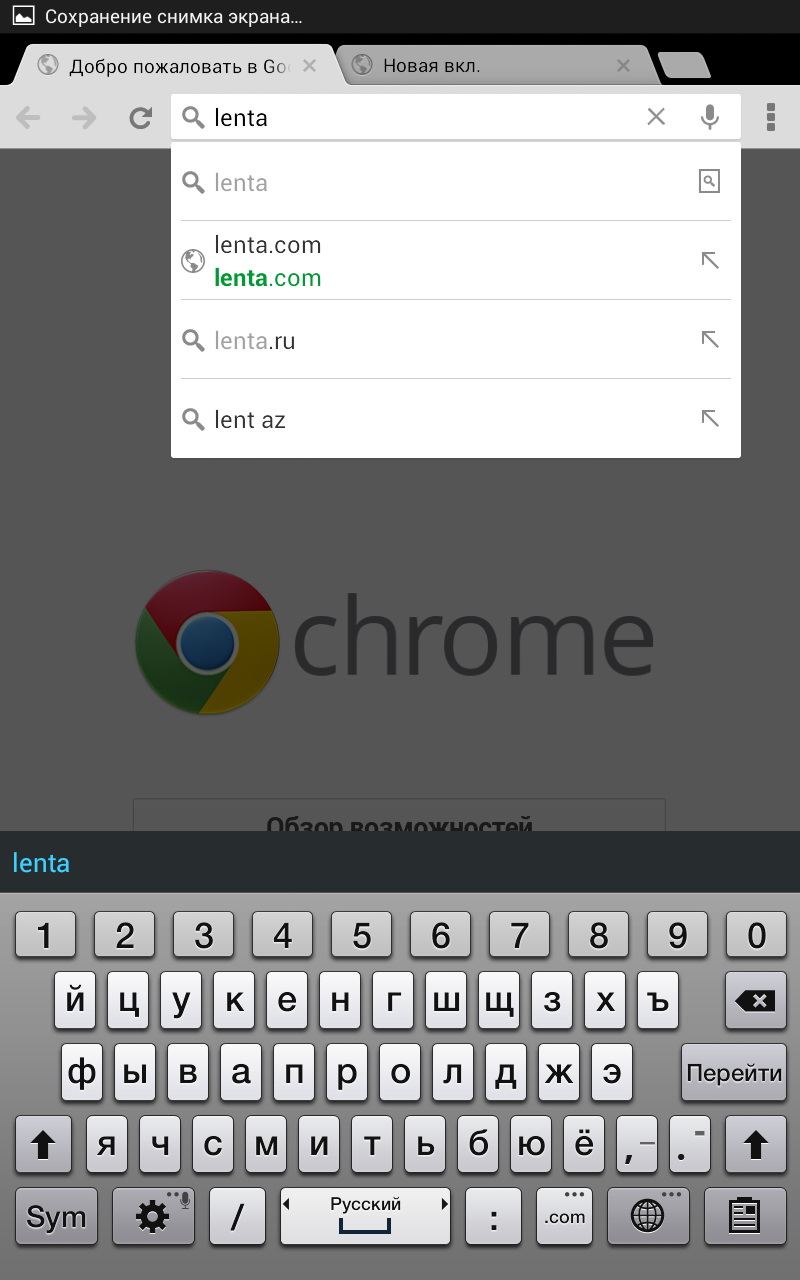800x1280 pixels.
Task: Tap the lenta word prediction above keyboard
Action: tap(41, 862)
